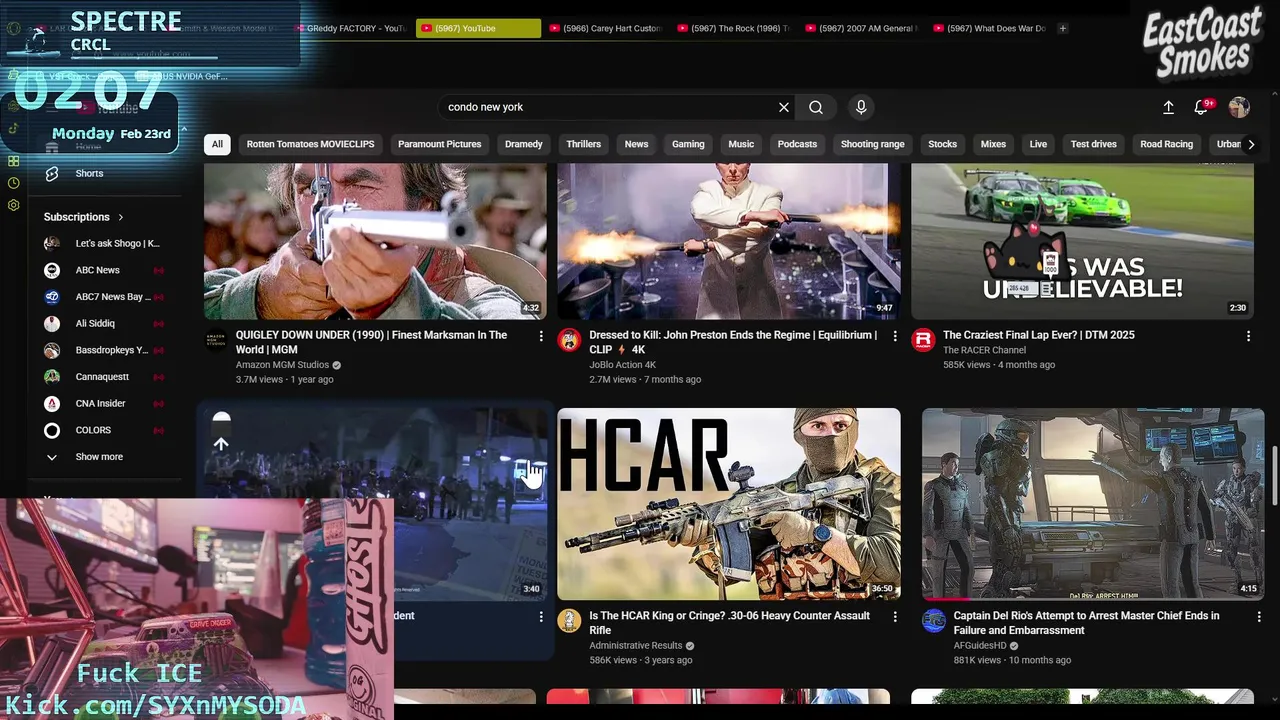Expand the Subscriptions section chevron
Viewport: 1280px width, 720px height.
click(121, 217)
